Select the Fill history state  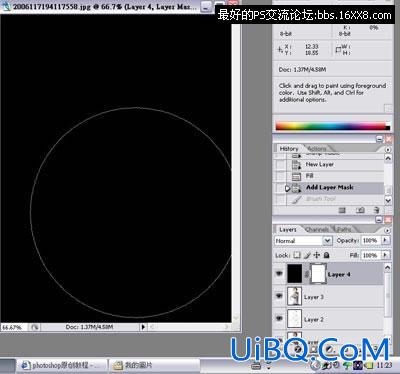pyautogui.click(x=335, y=176)
